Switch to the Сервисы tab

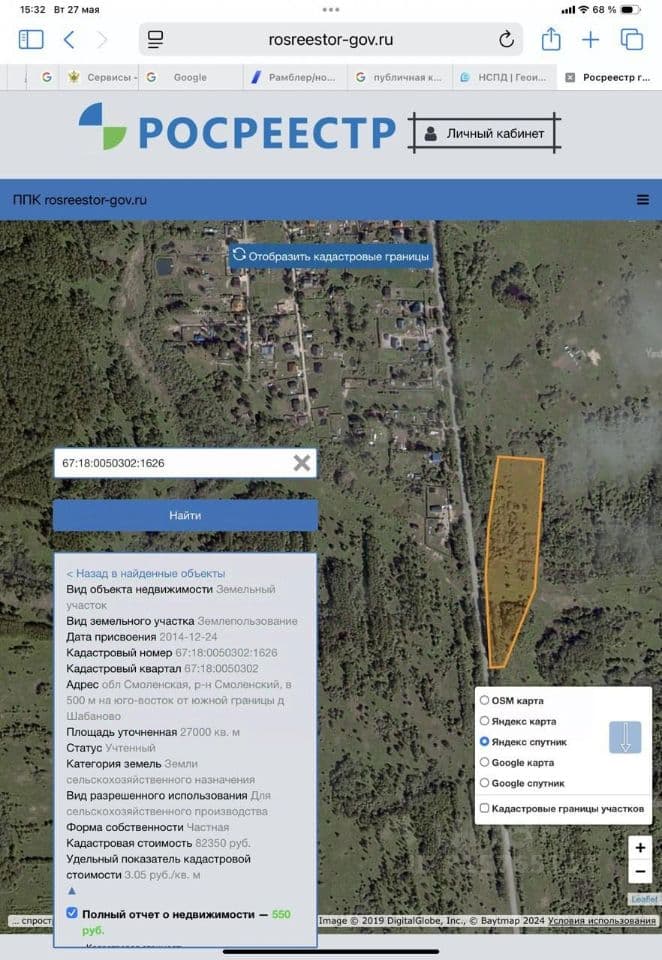click(99, 77)
